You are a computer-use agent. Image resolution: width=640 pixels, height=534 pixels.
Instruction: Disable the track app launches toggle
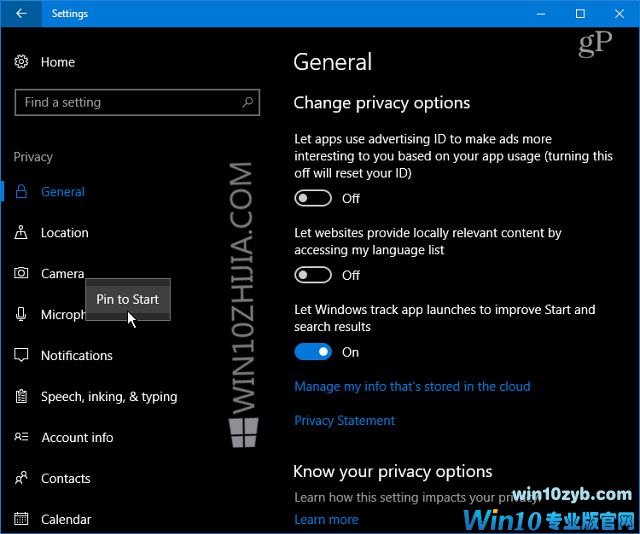[x=313, y=352]
